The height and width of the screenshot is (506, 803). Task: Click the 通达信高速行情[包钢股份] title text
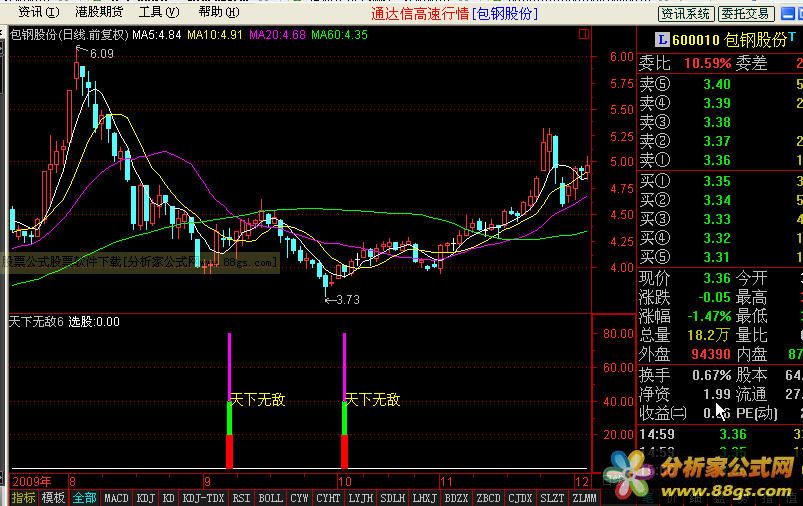454,13
